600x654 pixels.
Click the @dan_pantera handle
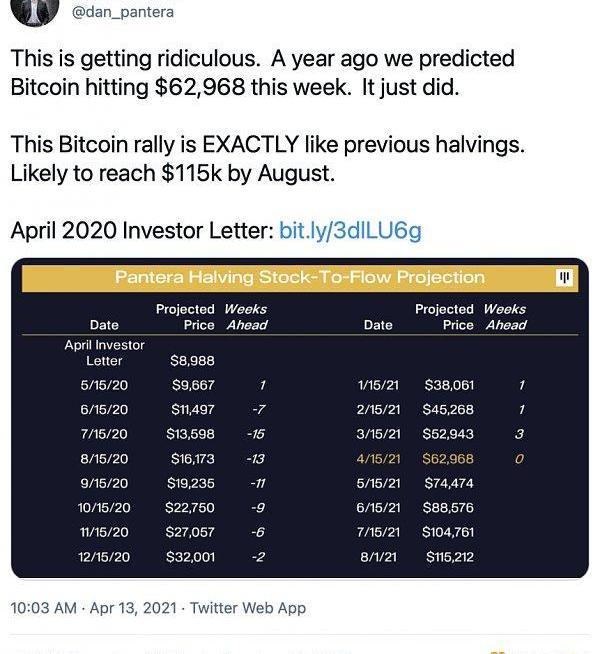[x=123, y=12]
